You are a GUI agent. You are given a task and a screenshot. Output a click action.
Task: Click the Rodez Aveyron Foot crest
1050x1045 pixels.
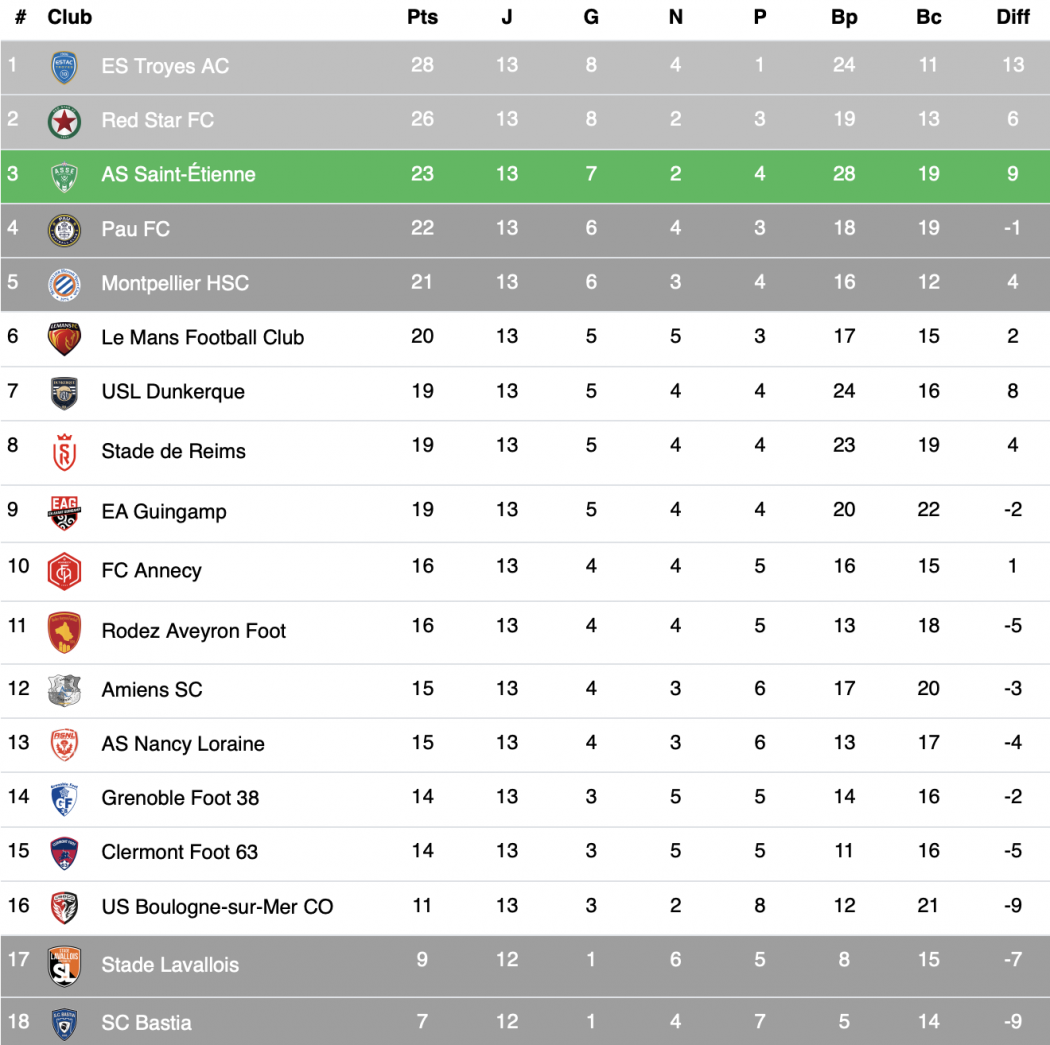tap(64, 632)
